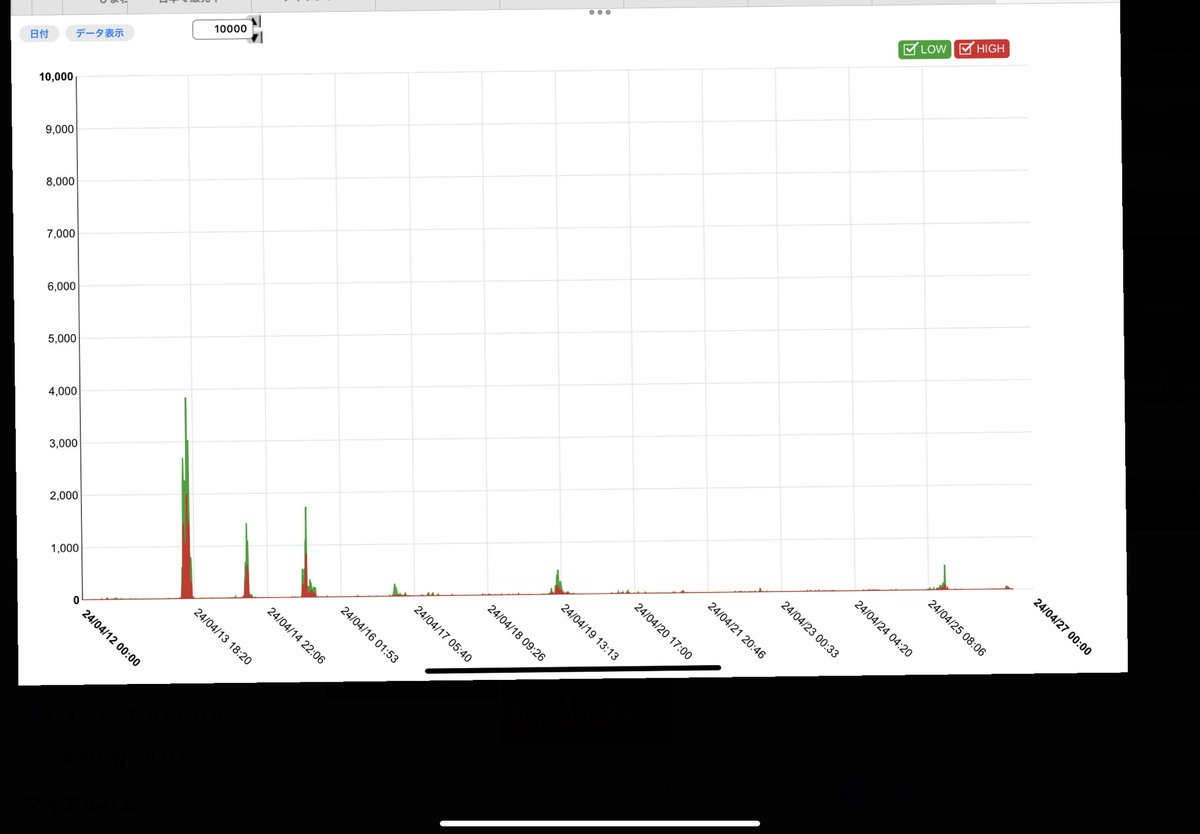Increase the scale value with up arrow
This screenshot has width=1200, height=834.
pos(257,22)
